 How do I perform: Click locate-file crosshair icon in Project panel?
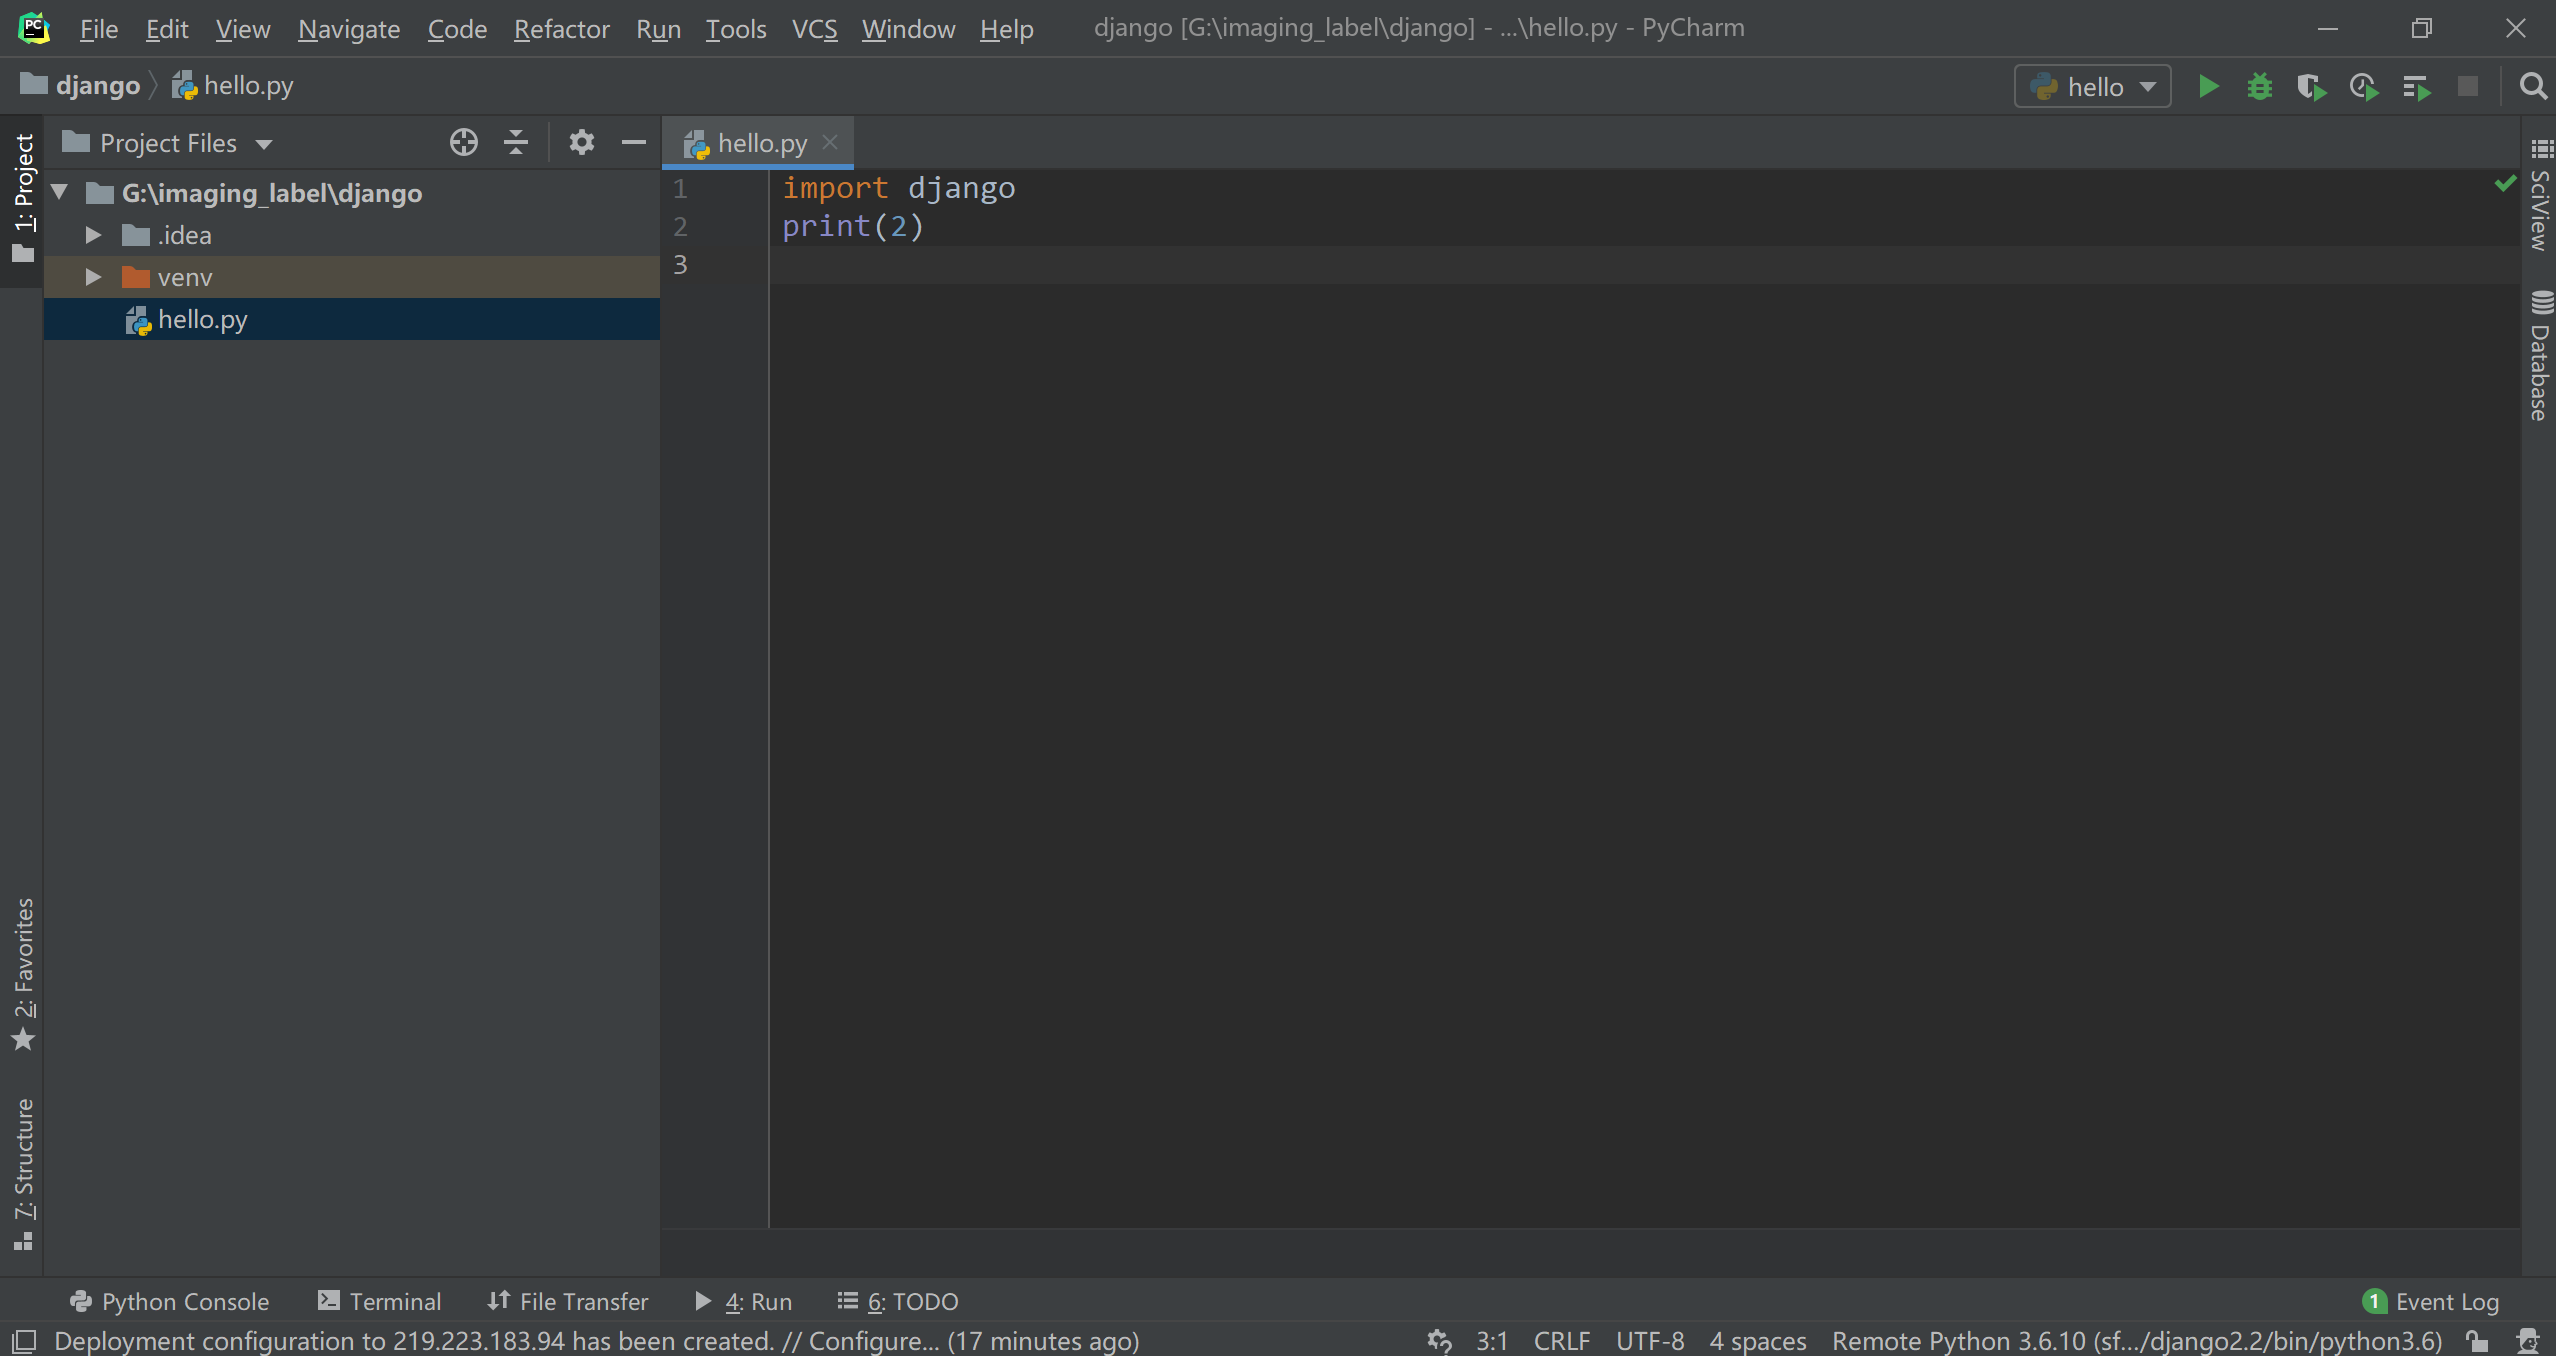click(x=463, y=143)
